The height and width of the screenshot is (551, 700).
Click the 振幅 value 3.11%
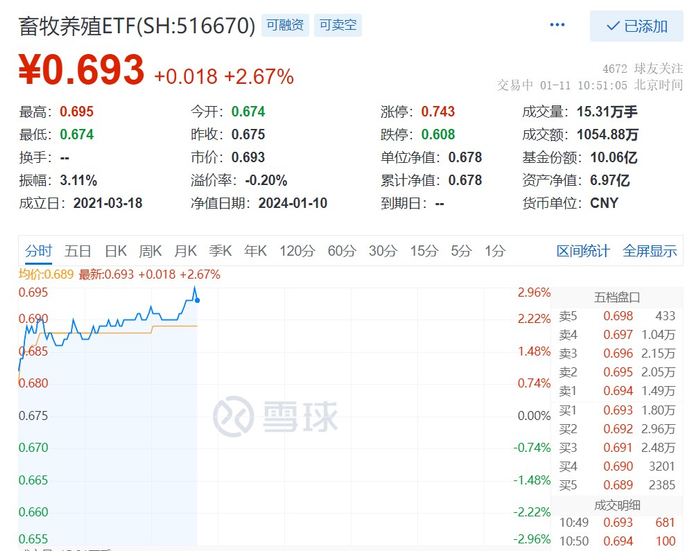pyautogui.click(x=79, y=180)
